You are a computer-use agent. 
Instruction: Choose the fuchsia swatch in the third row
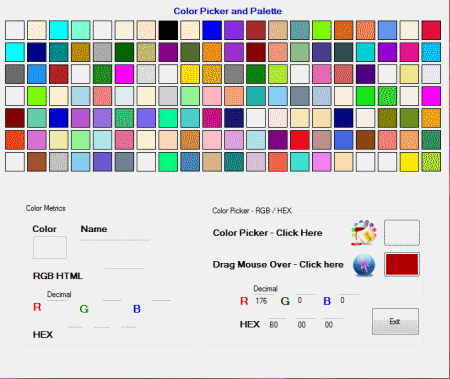124,74
